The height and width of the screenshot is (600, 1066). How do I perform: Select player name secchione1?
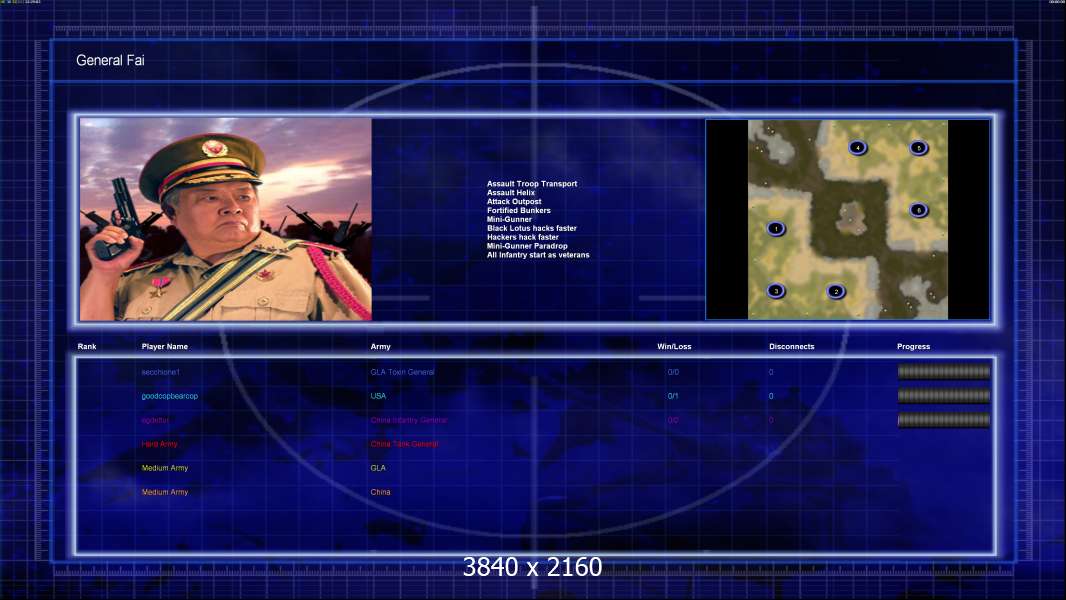coord(160,372)
